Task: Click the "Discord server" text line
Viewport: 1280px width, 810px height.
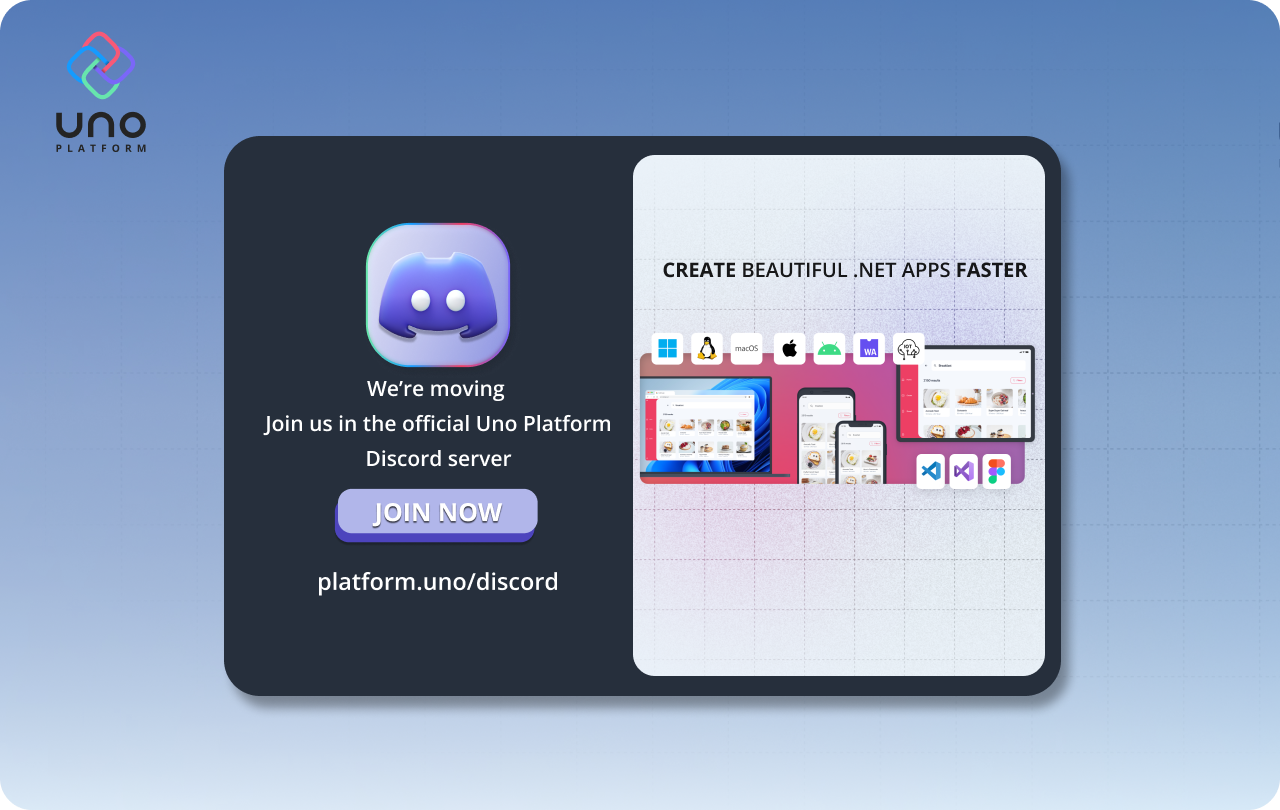Action: 438,458
